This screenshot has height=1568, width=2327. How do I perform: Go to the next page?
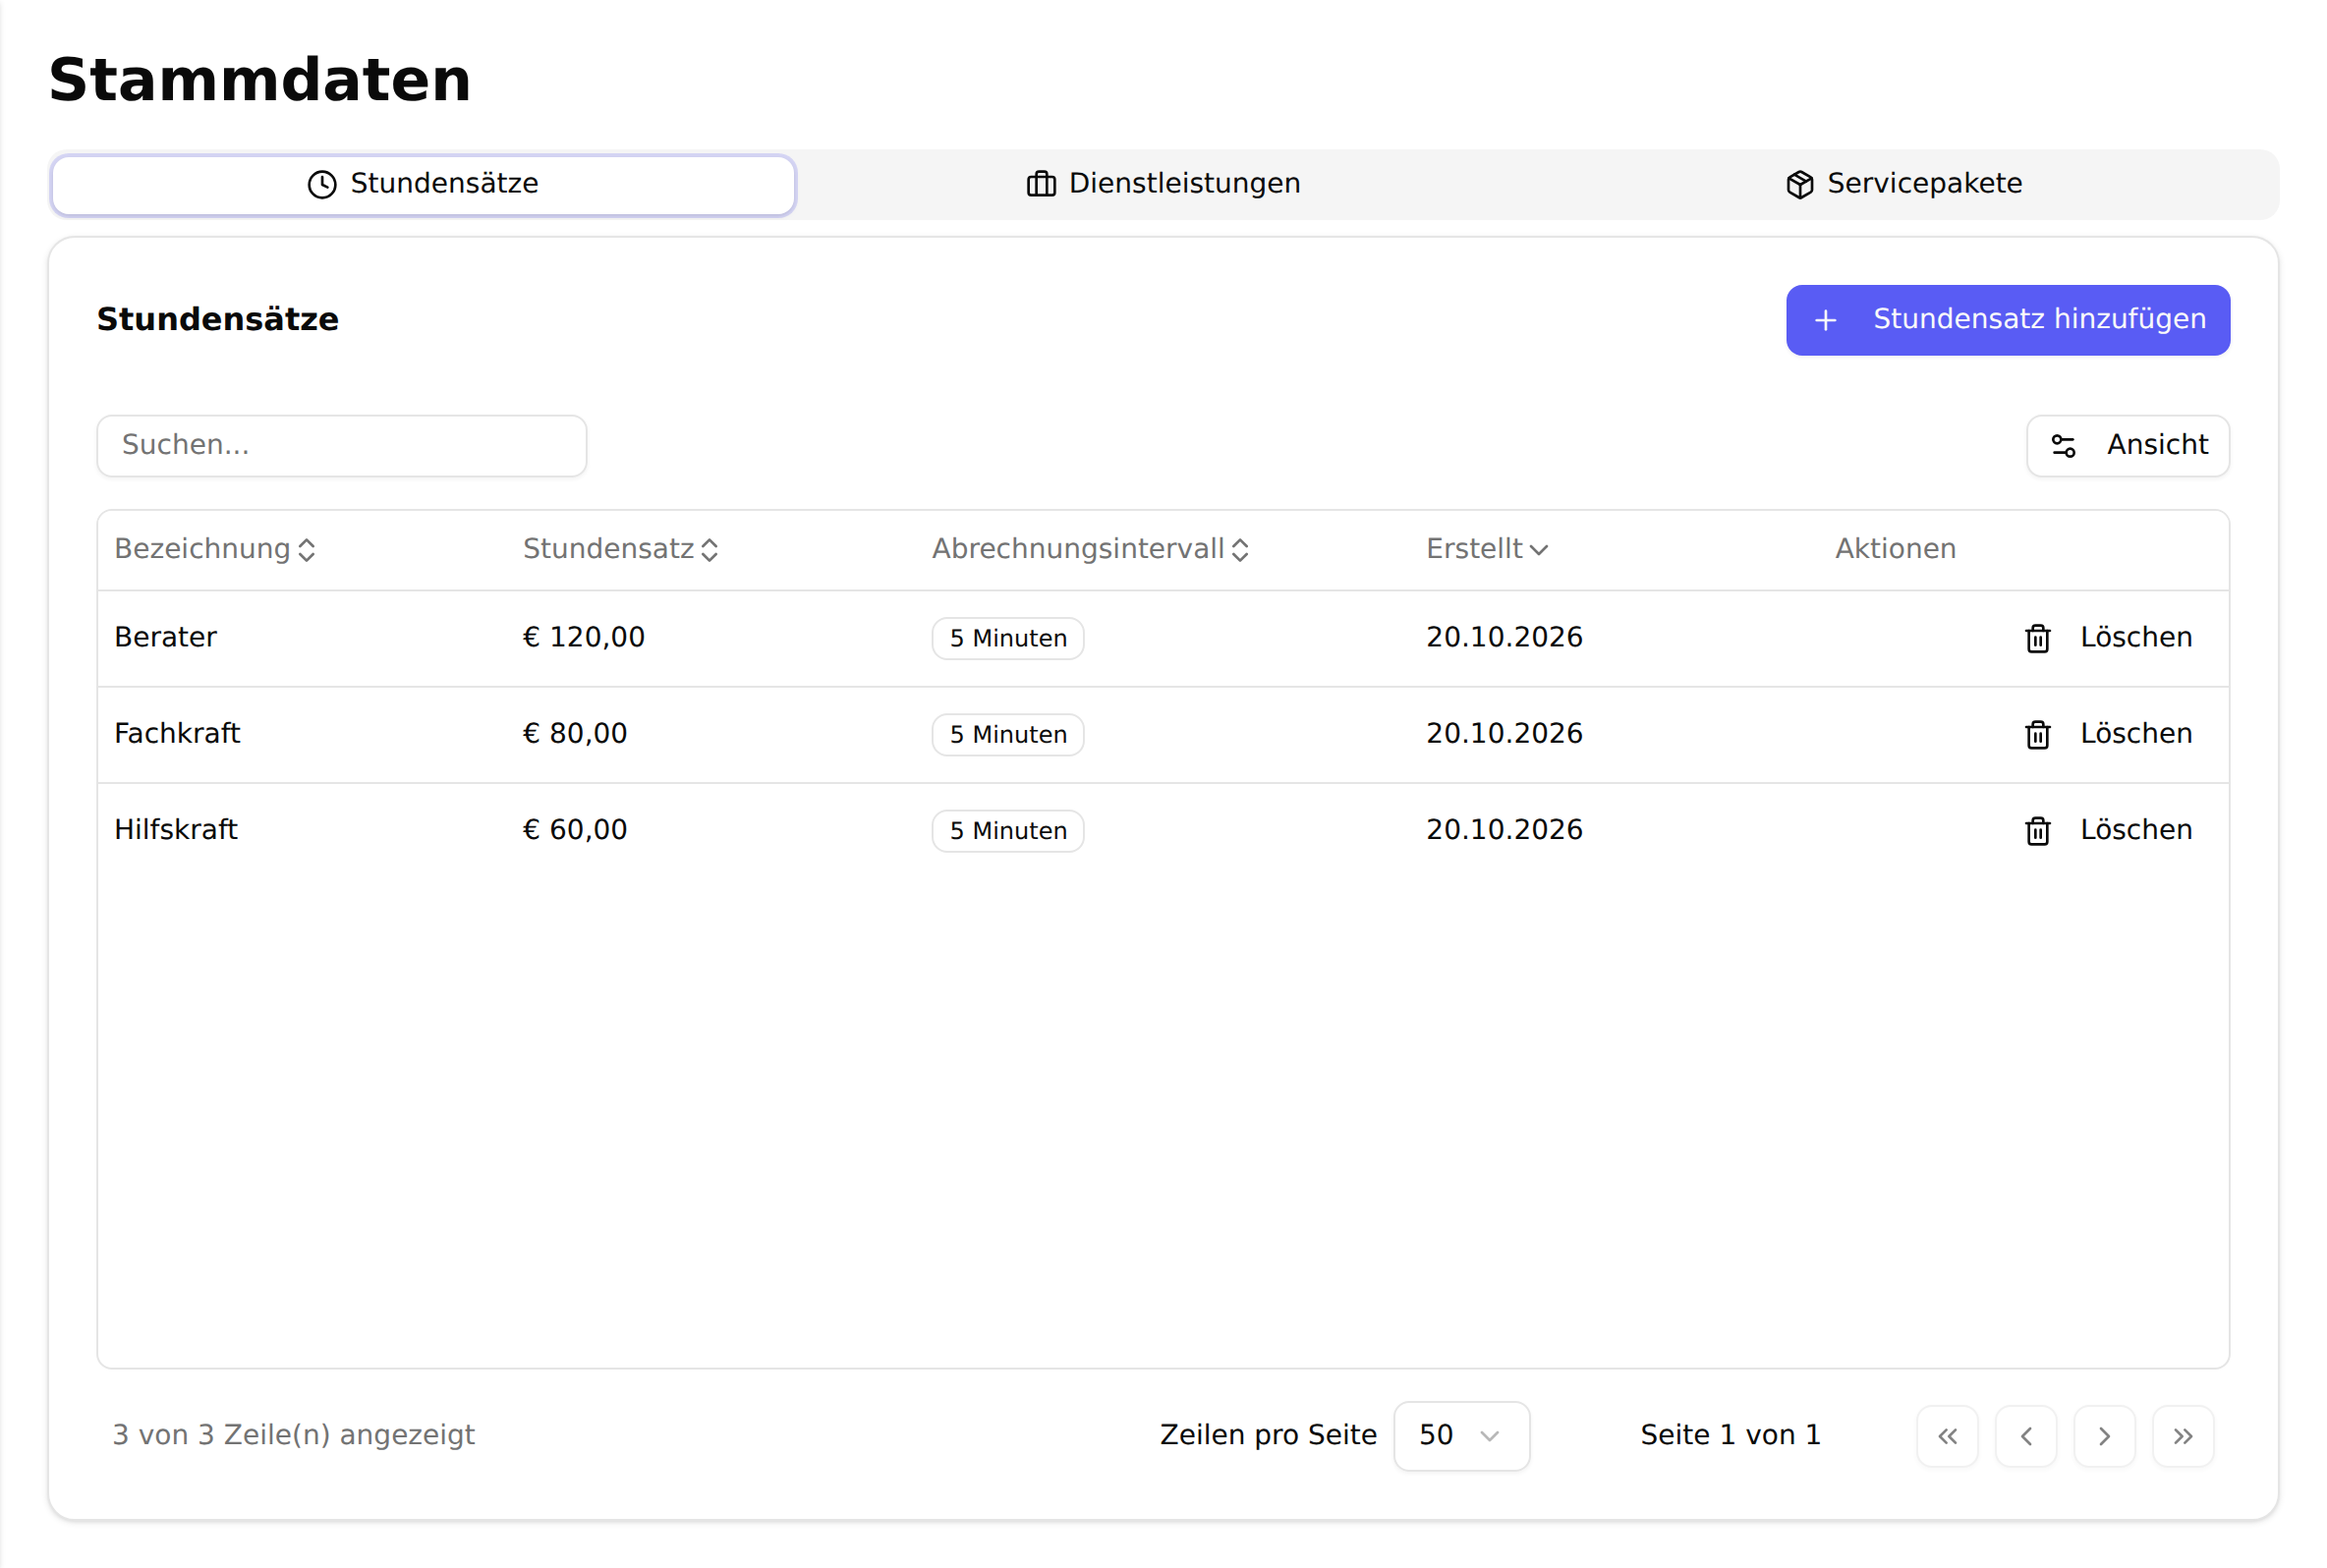2104,1436
